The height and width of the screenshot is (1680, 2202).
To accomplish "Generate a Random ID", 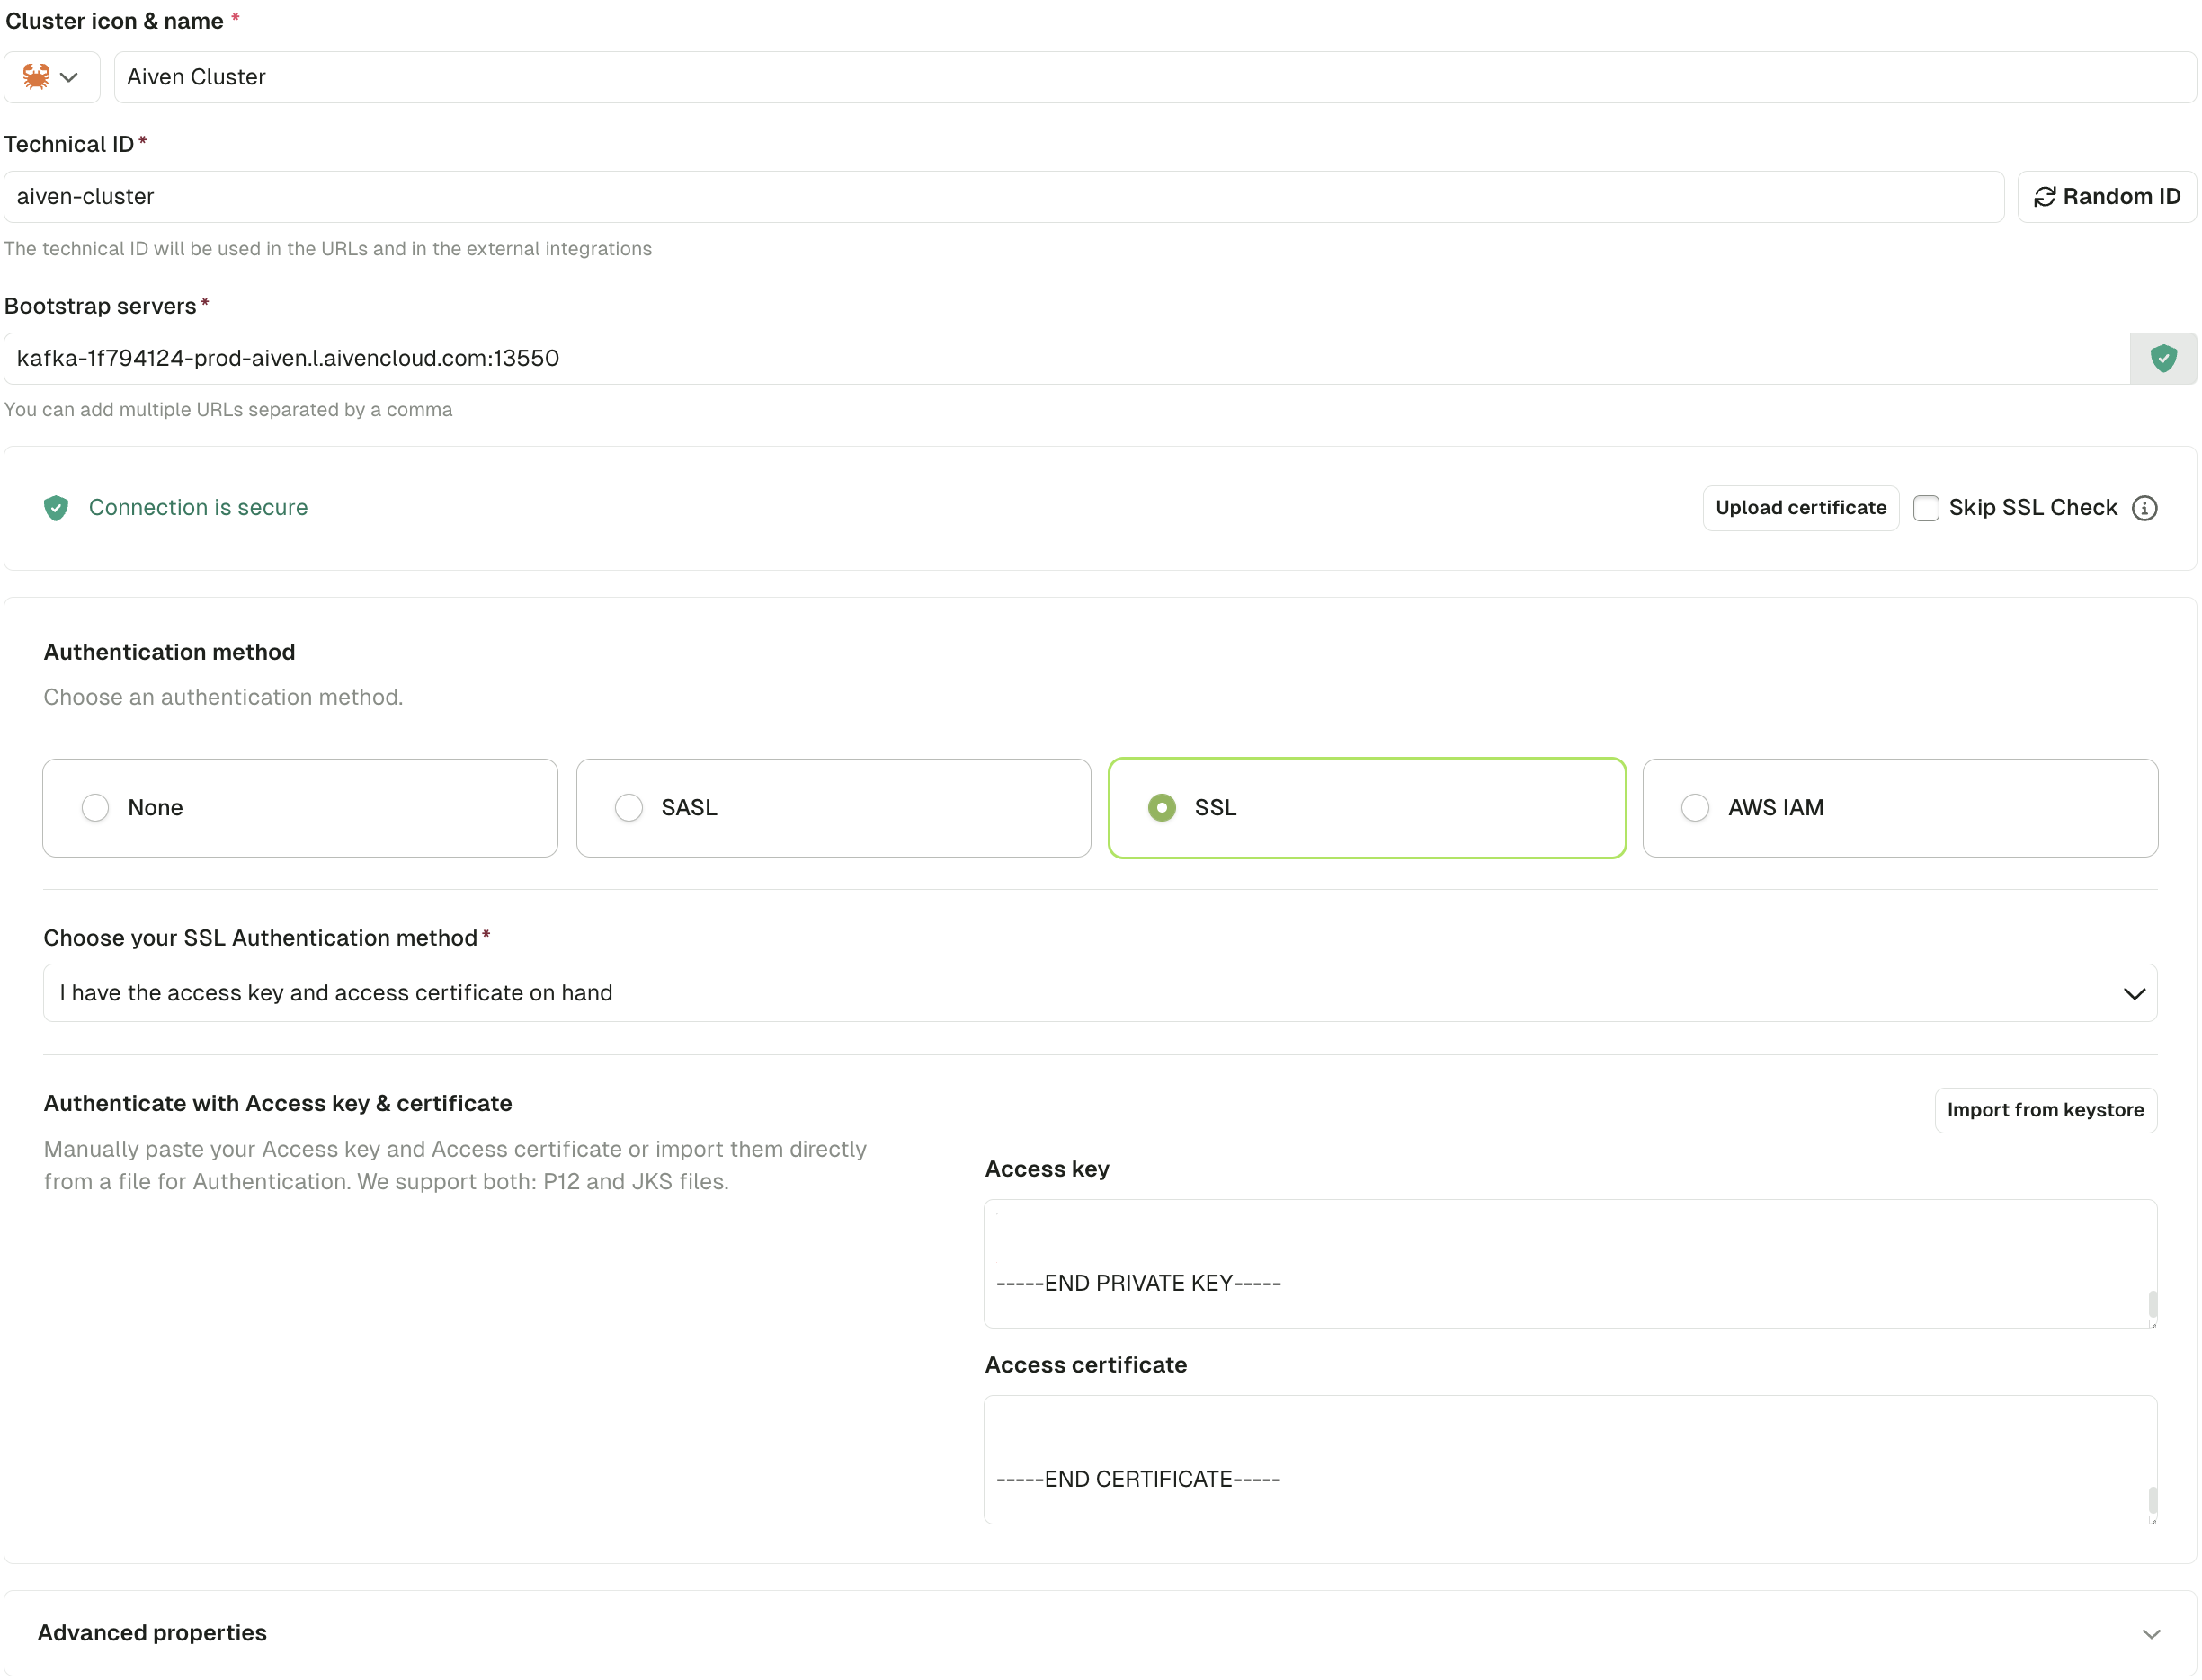I will [2106, 197].
